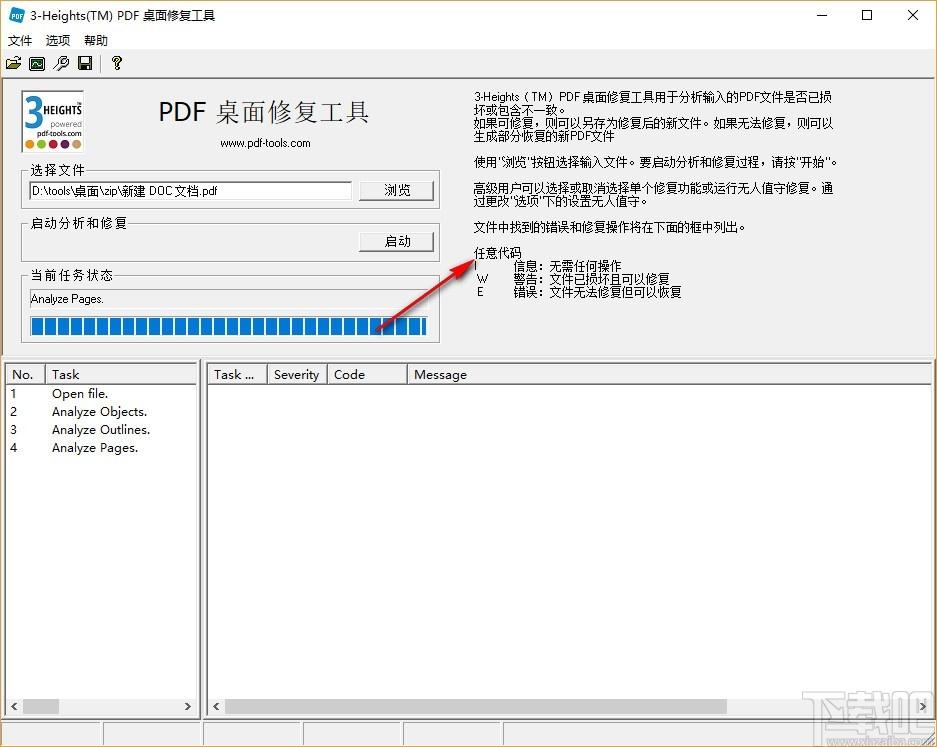Click the Message column header
Viewport: 937px width, 747px height.
669,375
